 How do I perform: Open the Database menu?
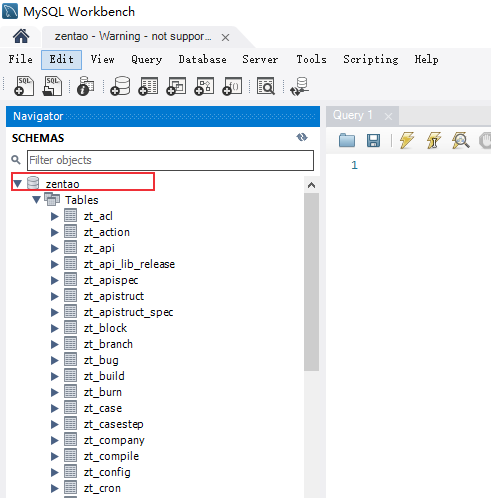(202, 59)
